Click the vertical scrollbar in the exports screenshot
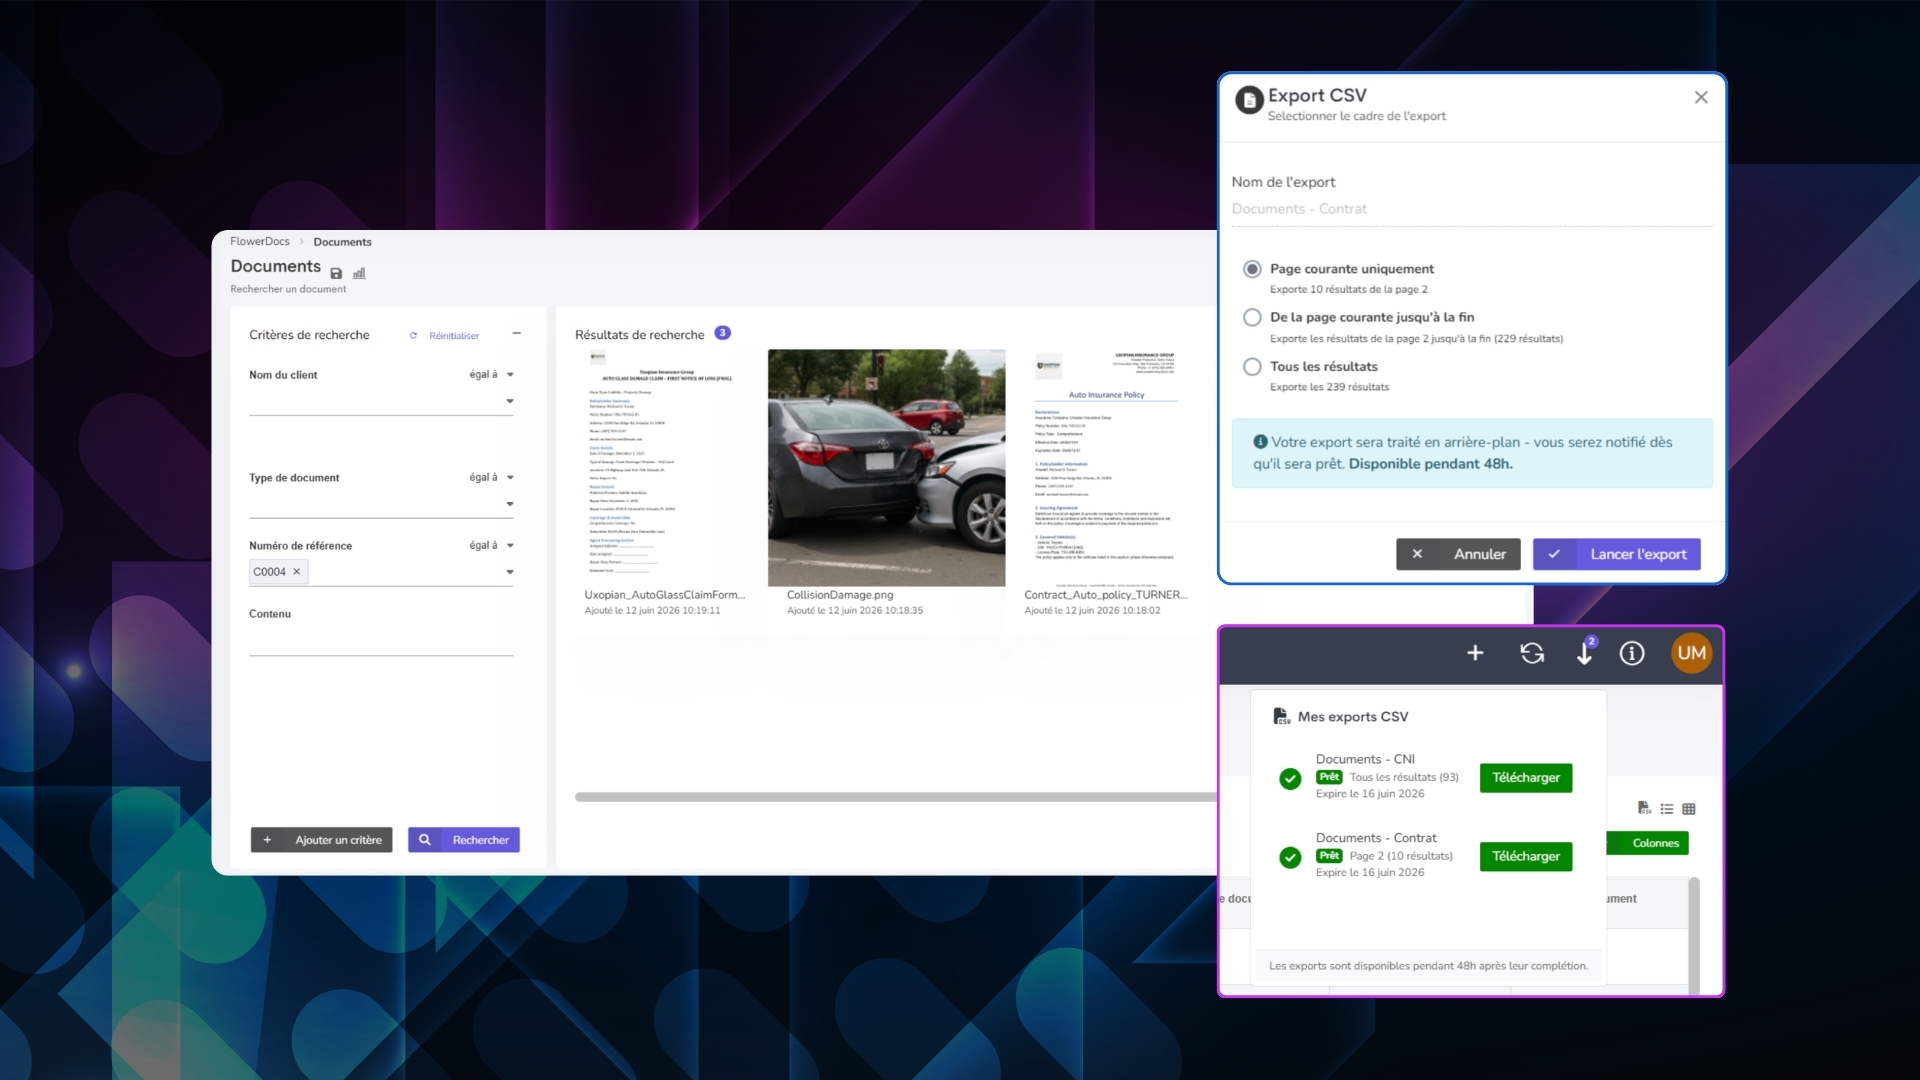Screen dimensions: 1920x1080 pos(1693,935)
